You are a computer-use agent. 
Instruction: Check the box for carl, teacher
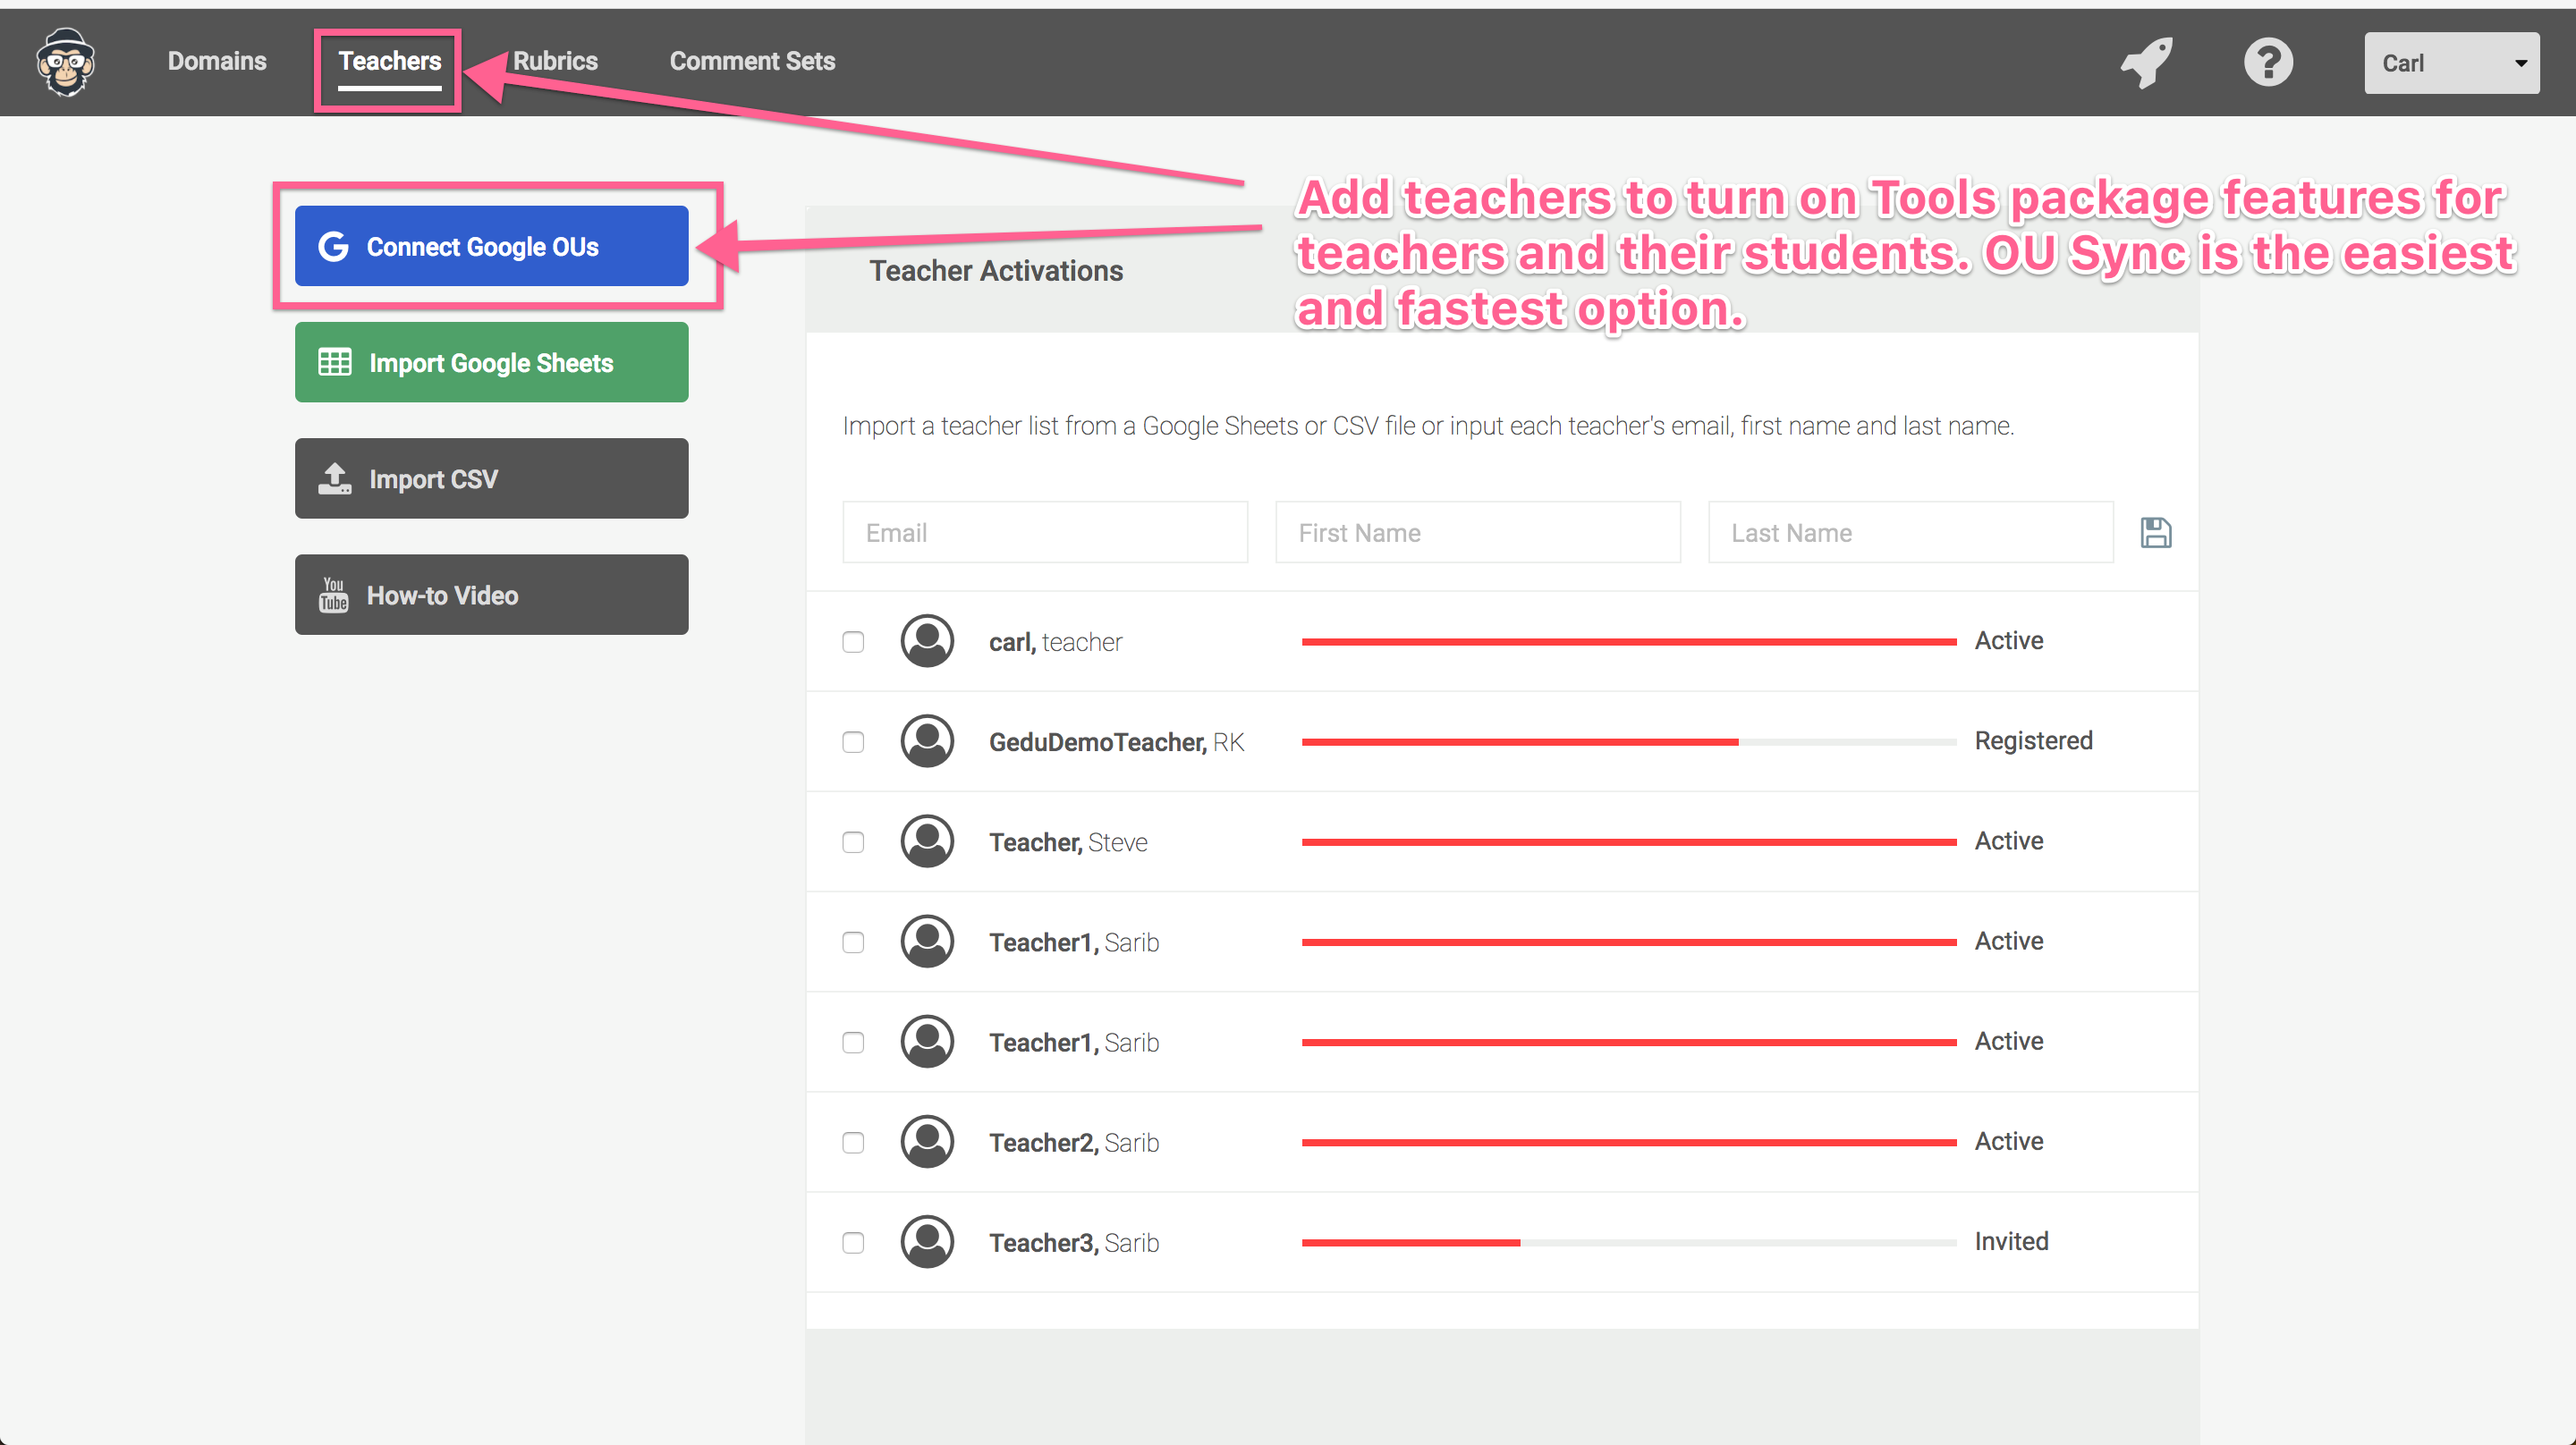(853, 642)
